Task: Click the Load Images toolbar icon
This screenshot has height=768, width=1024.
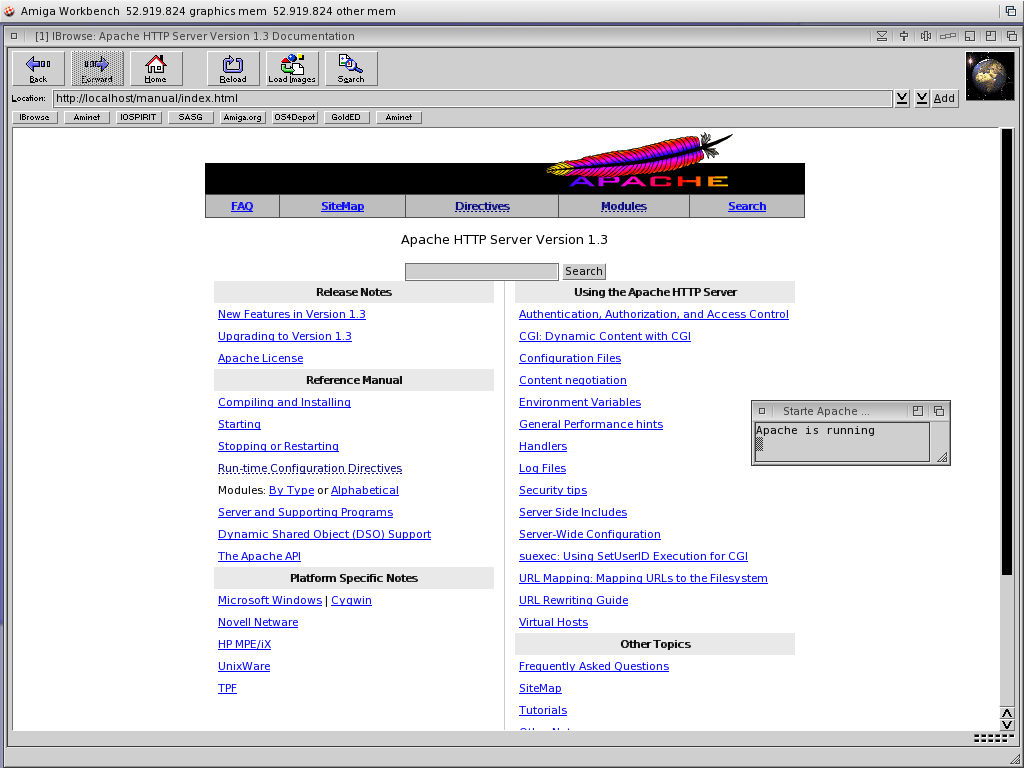Action: [292, 68]
